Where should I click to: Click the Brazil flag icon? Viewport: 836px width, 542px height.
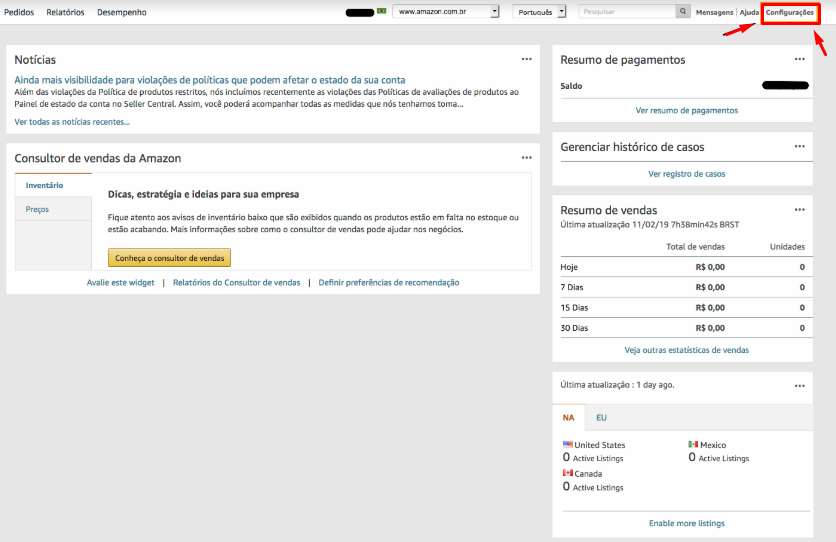[382, 11]
